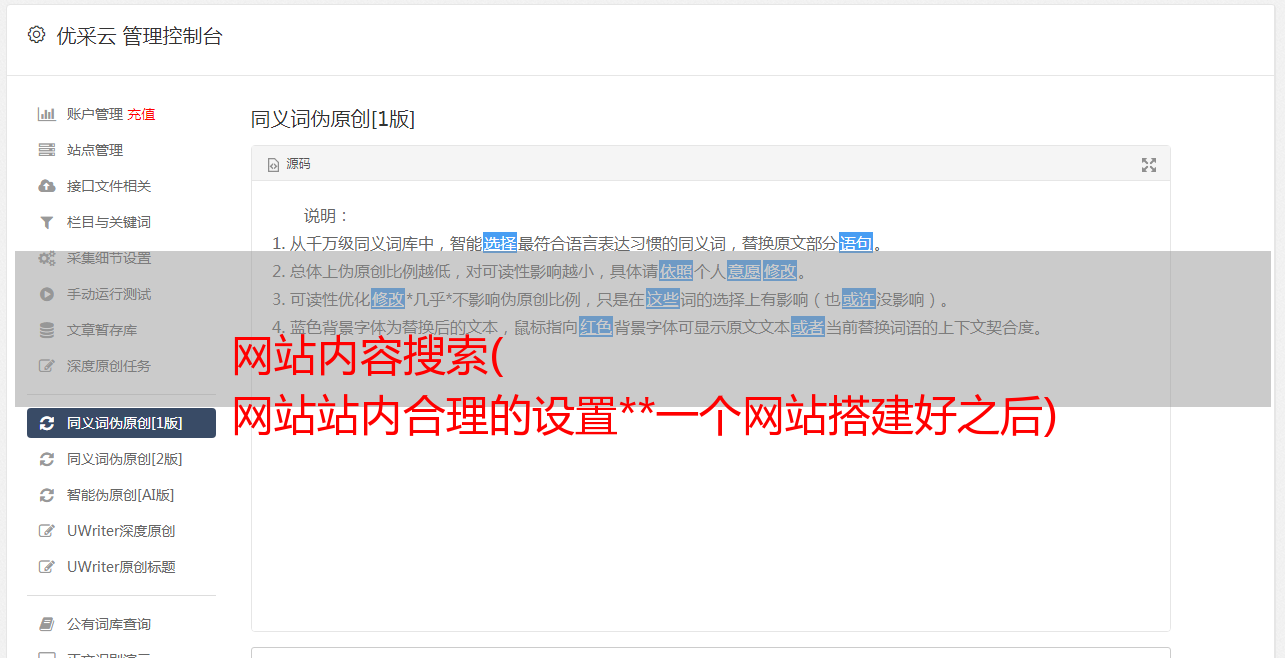
Task: Toggle the 源码 code icon in editor
Action: pyautogui.click(x=273, y=165)
